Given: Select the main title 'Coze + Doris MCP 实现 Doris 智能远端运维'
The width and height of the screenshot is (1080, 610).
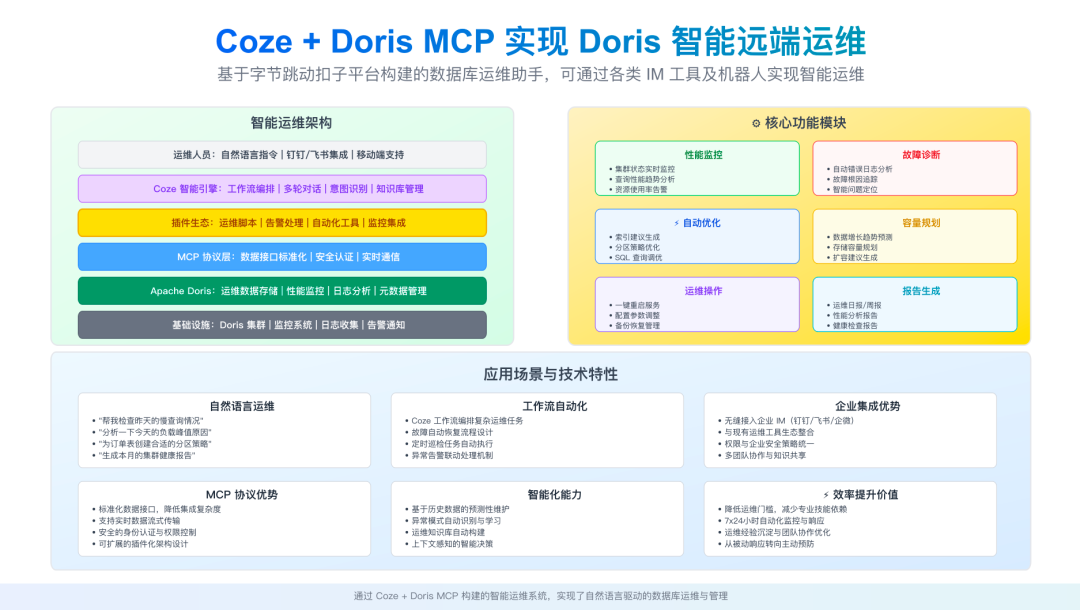Looking at the screenshot, I should 541,41.
